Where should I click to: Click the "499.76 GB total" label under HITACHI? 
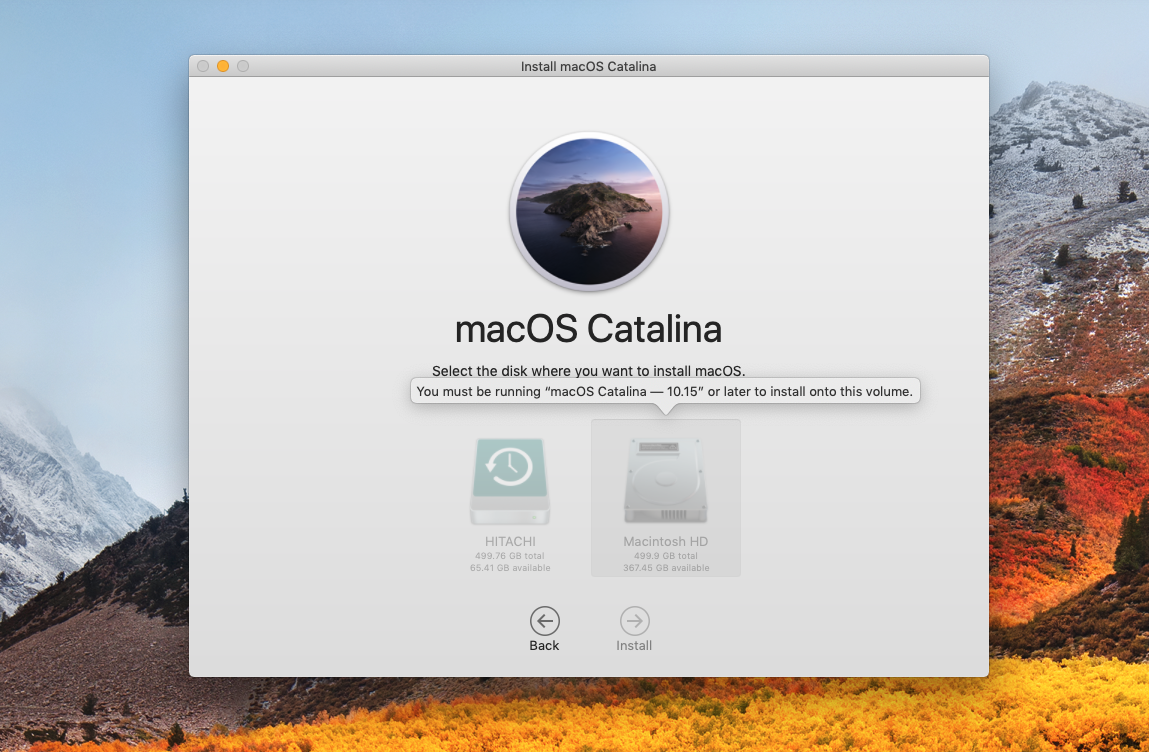click(510, 556)
